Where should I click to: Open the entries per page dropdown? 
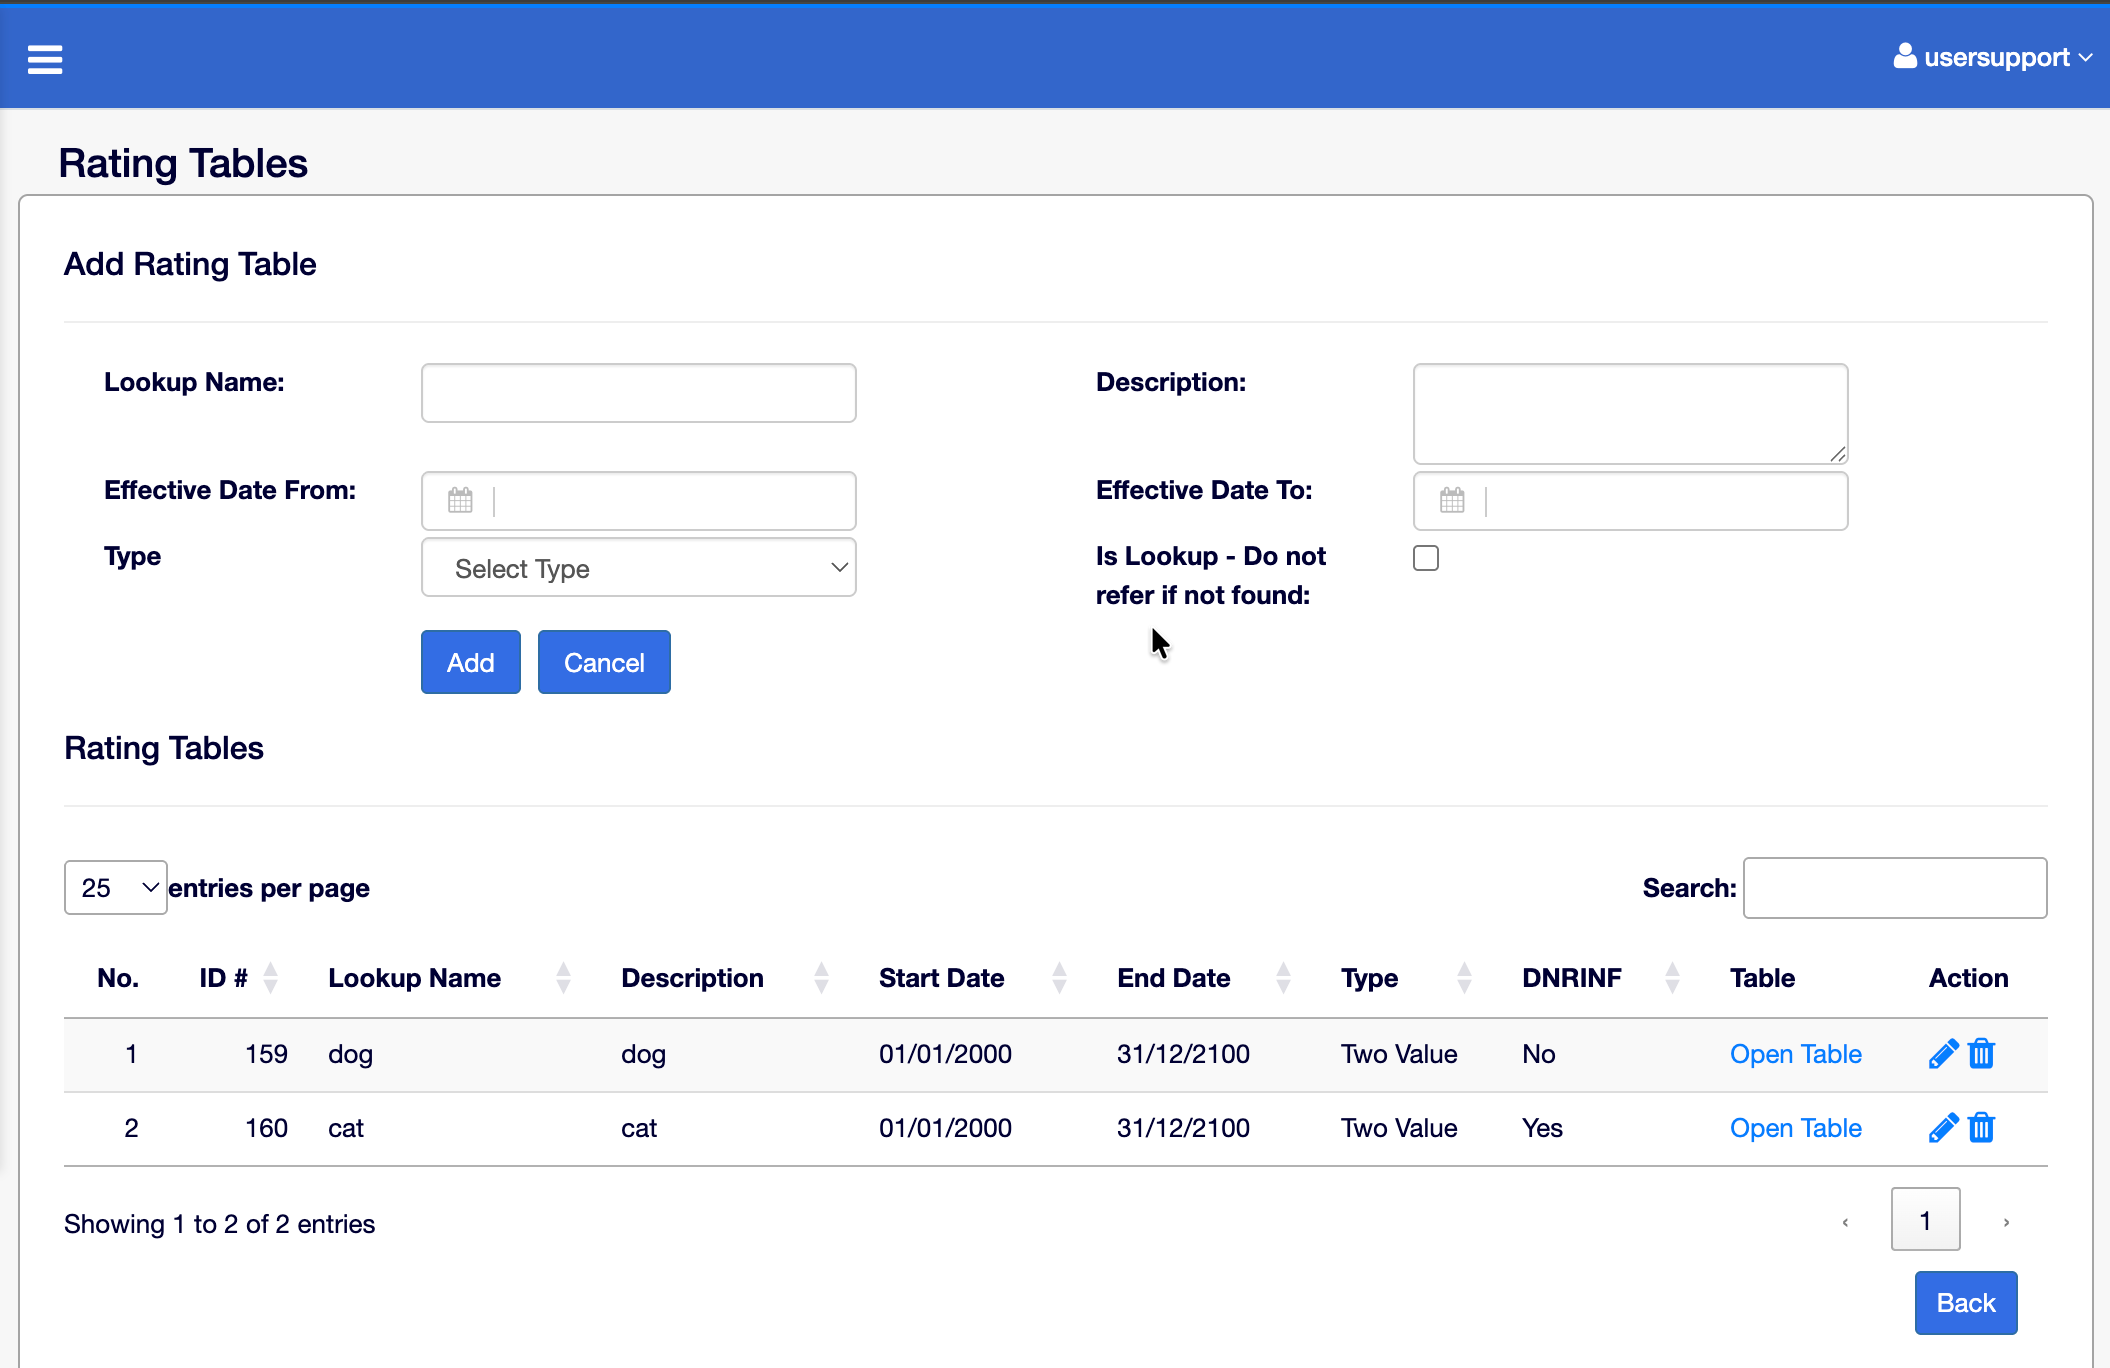coord(114,887)
